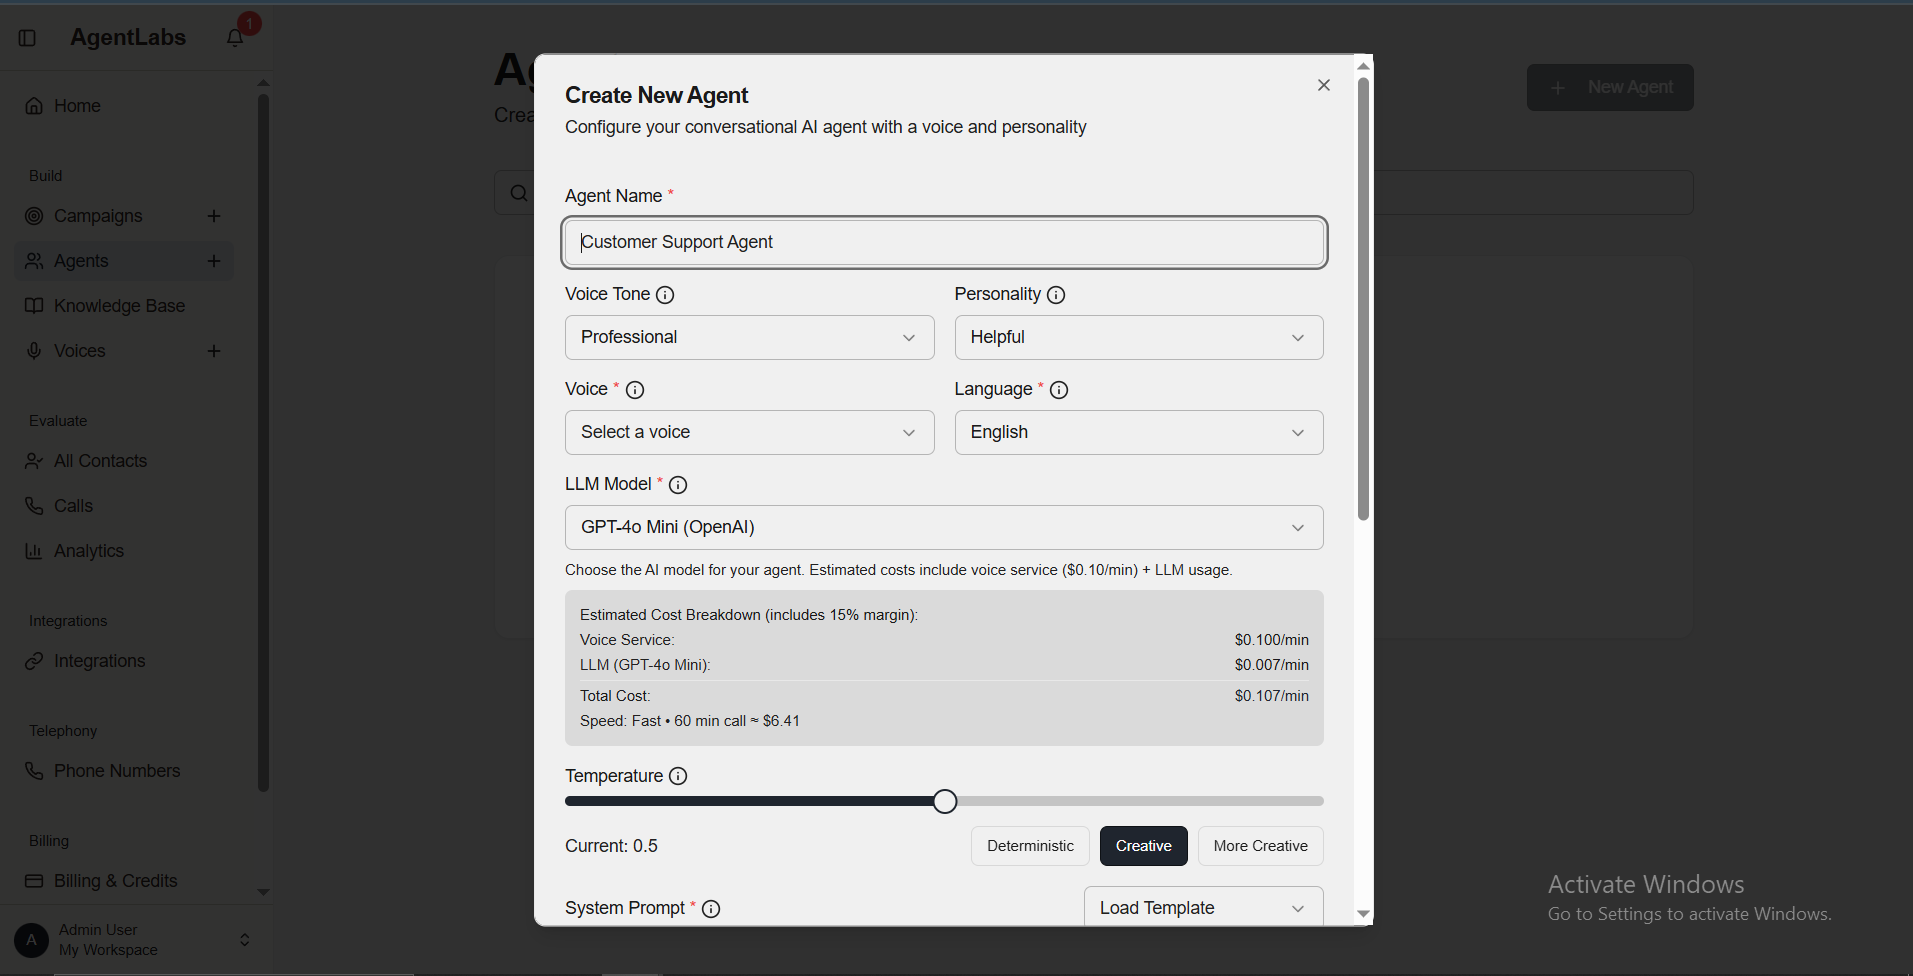Open Analytics from the sidebar
The height and width of the screenshot is (976, 1913).
tap(88, 550)
